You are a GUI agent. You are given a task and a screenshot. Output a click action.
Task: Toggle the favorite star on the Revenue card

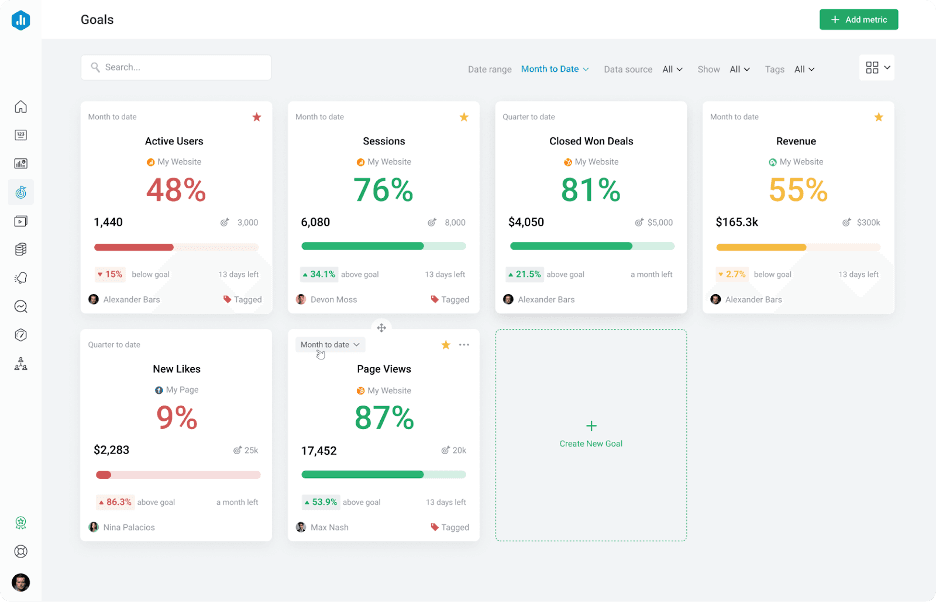coord(879,117)
